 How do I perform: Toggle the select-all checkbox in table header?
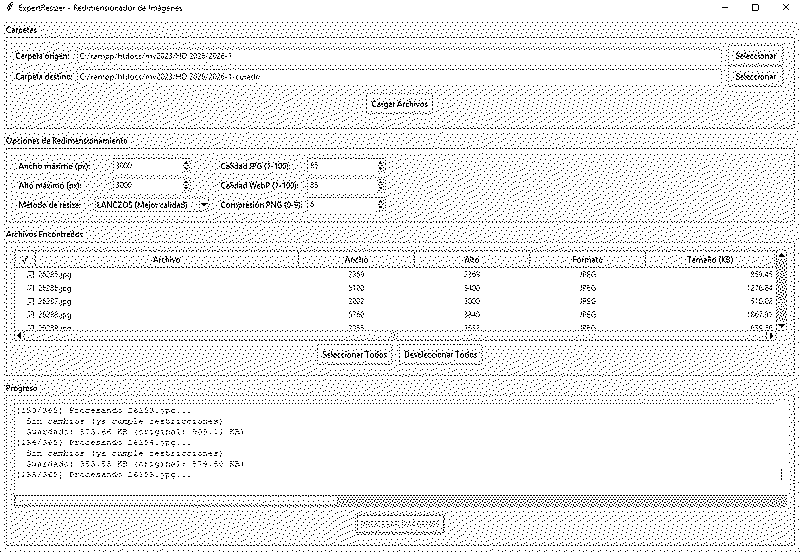tap(26, 260)
